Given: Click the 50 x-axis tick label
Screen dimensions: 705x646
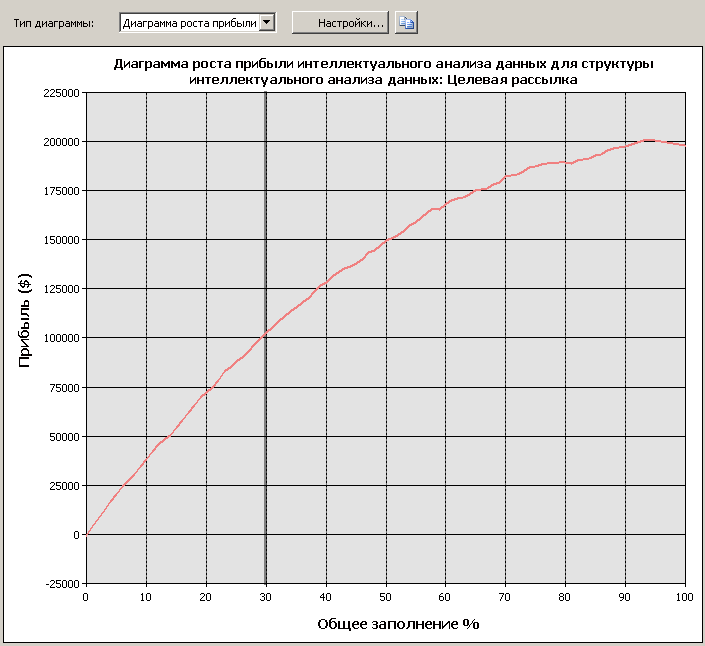Looking at the screenshot, I should pos(385,597).
